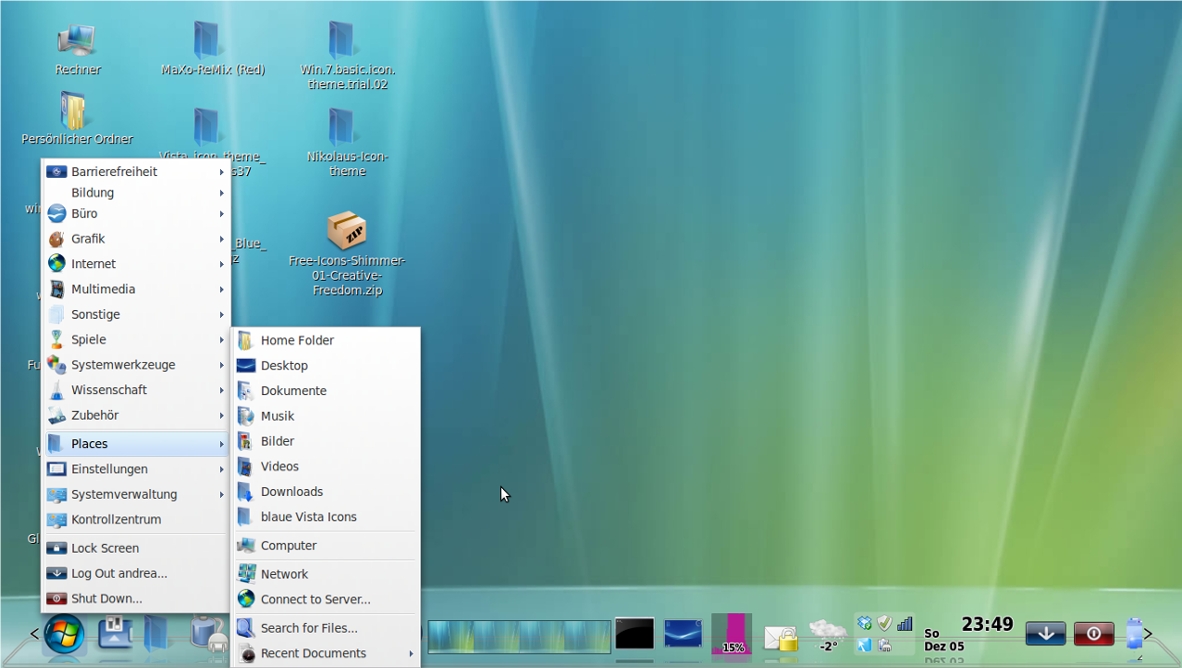Open the Büro submenu

point(136,214)
